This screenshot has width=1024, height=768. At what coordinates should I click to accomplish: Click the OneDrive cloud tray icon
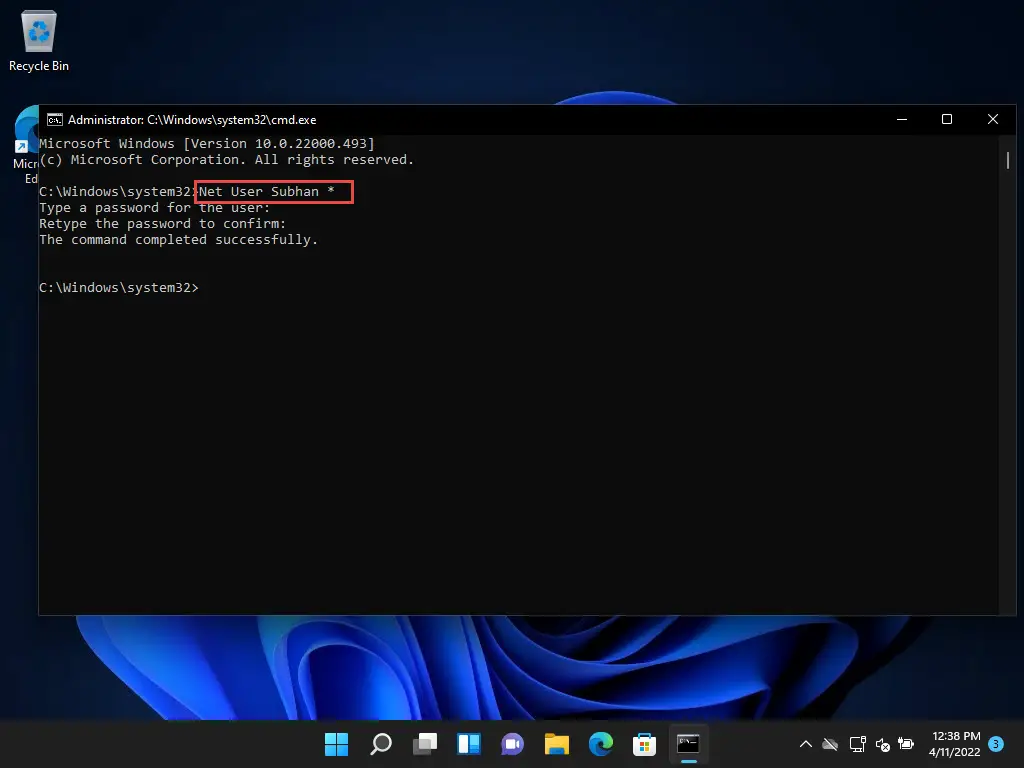[x=830, y=744]
